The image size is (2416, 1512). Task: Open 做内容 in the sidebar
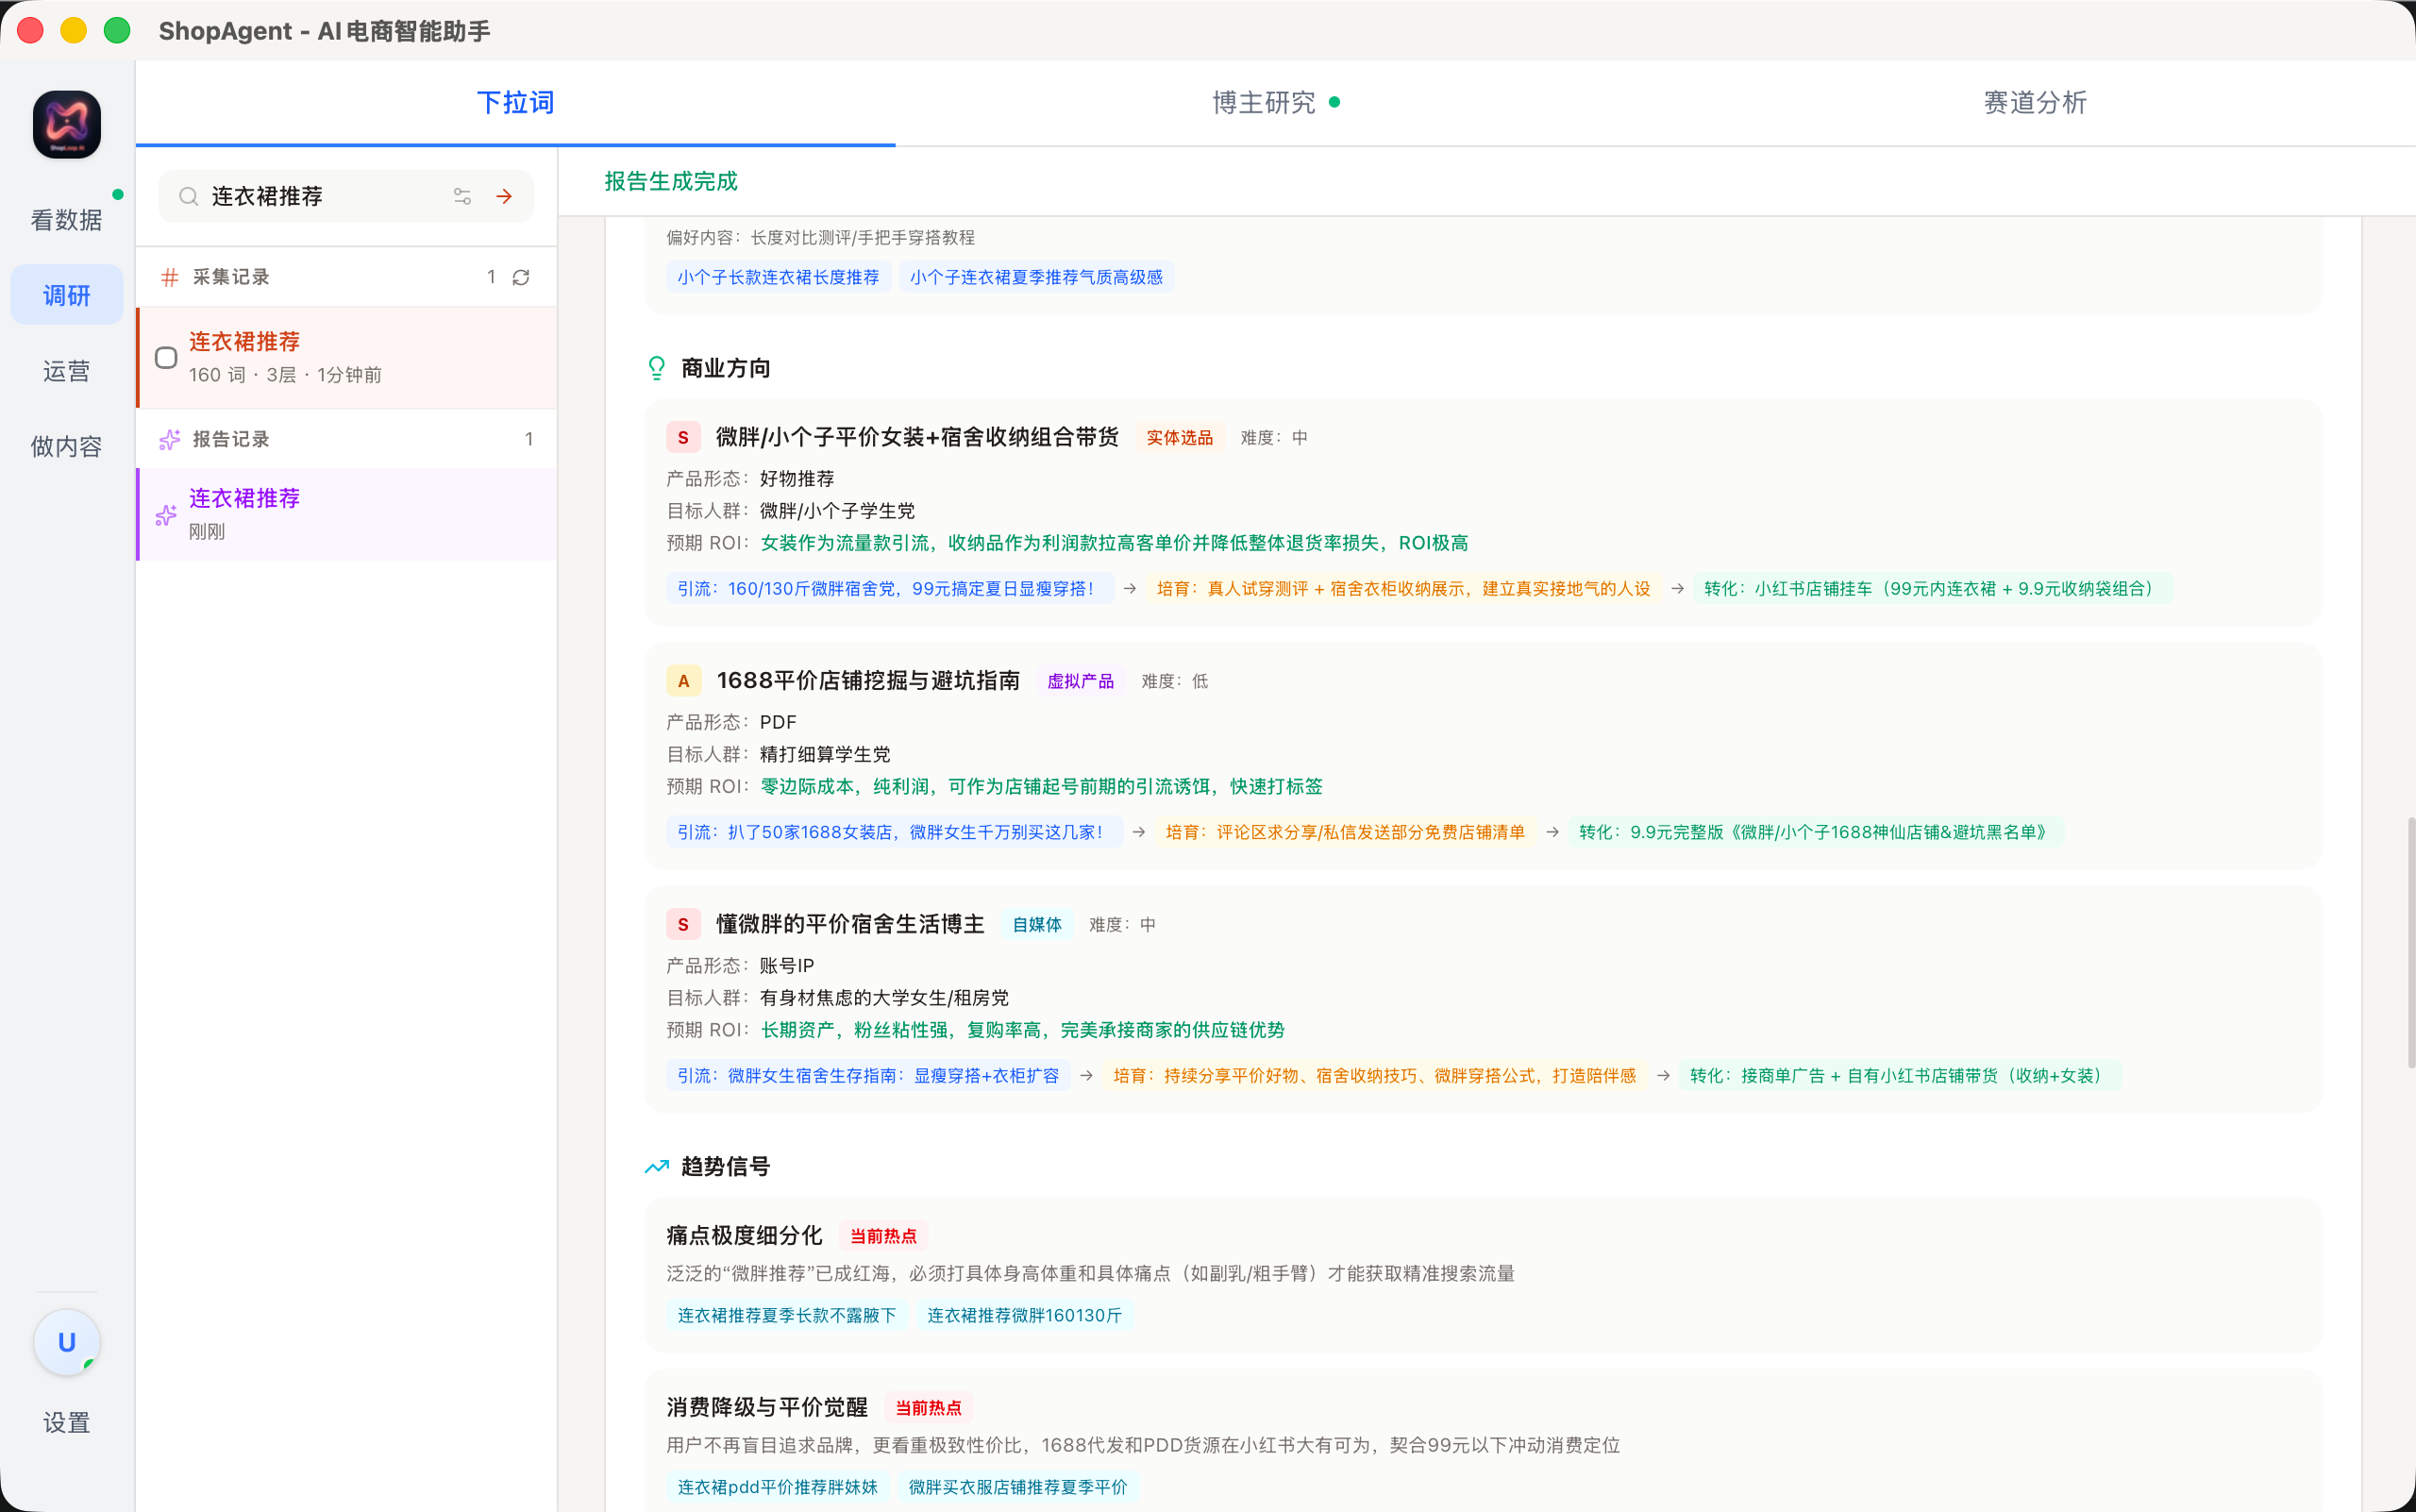pyautogui.click(x=67, y=446)
